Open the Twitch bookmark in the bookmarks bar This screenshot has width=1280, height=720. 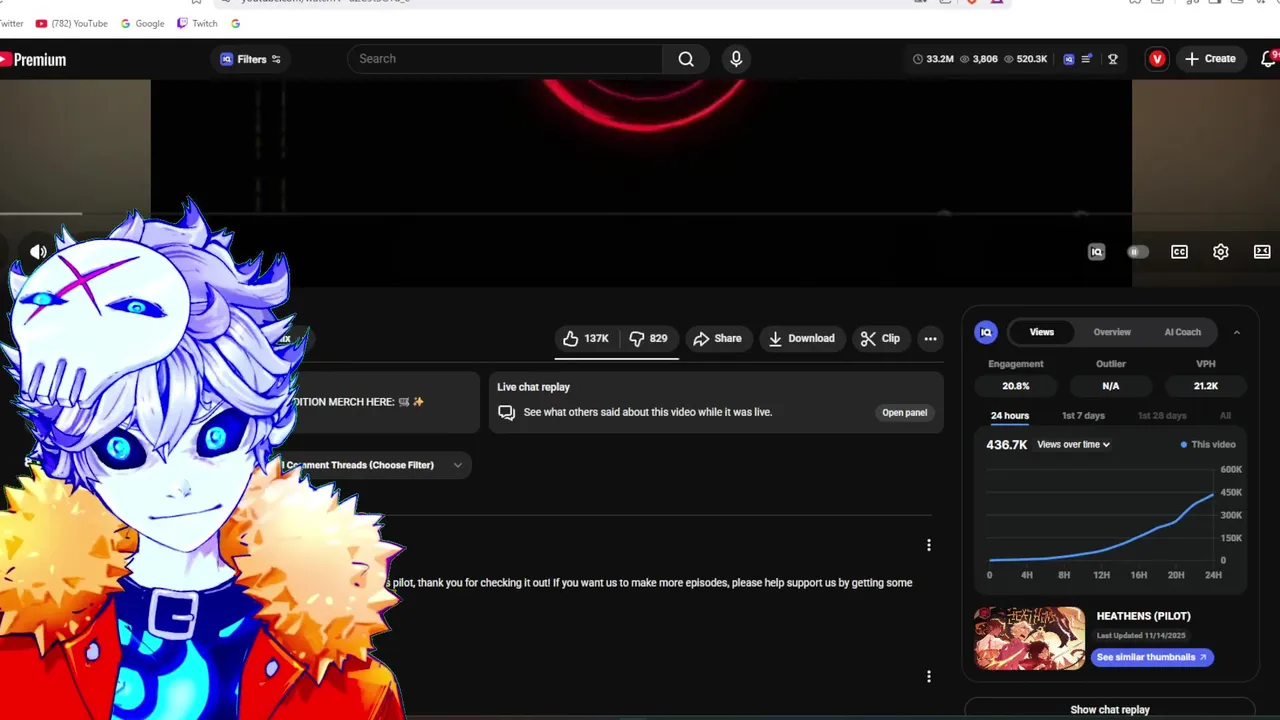coord(197,23)
